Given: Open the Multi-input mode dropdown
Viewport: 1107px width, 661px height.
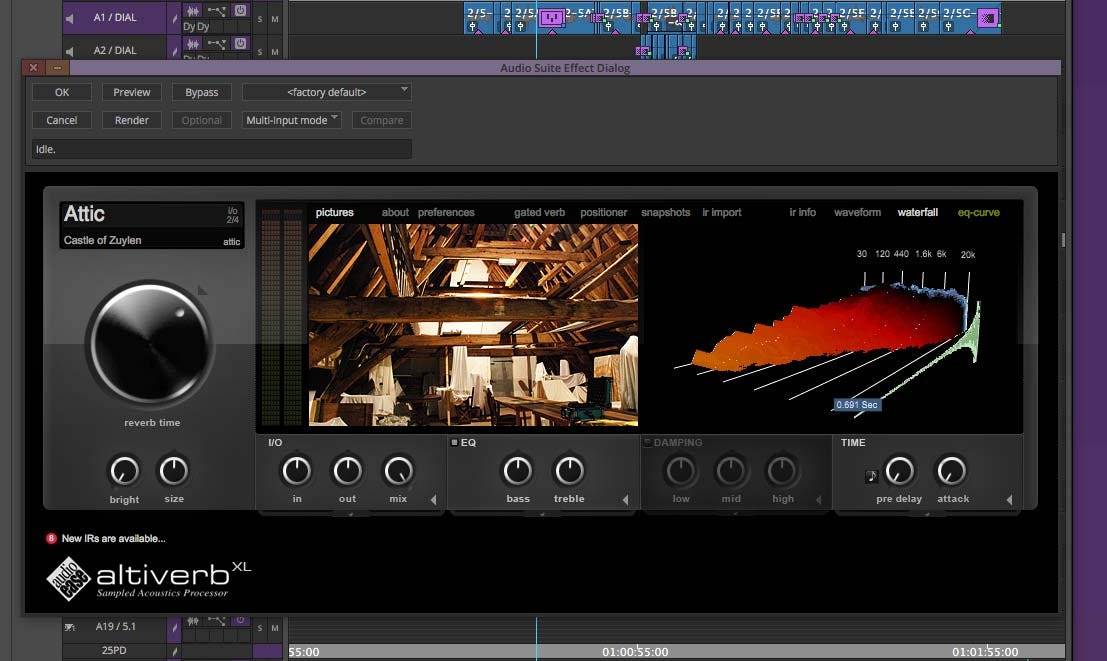Looking at the screenshot, I should (x=292, y=120).
